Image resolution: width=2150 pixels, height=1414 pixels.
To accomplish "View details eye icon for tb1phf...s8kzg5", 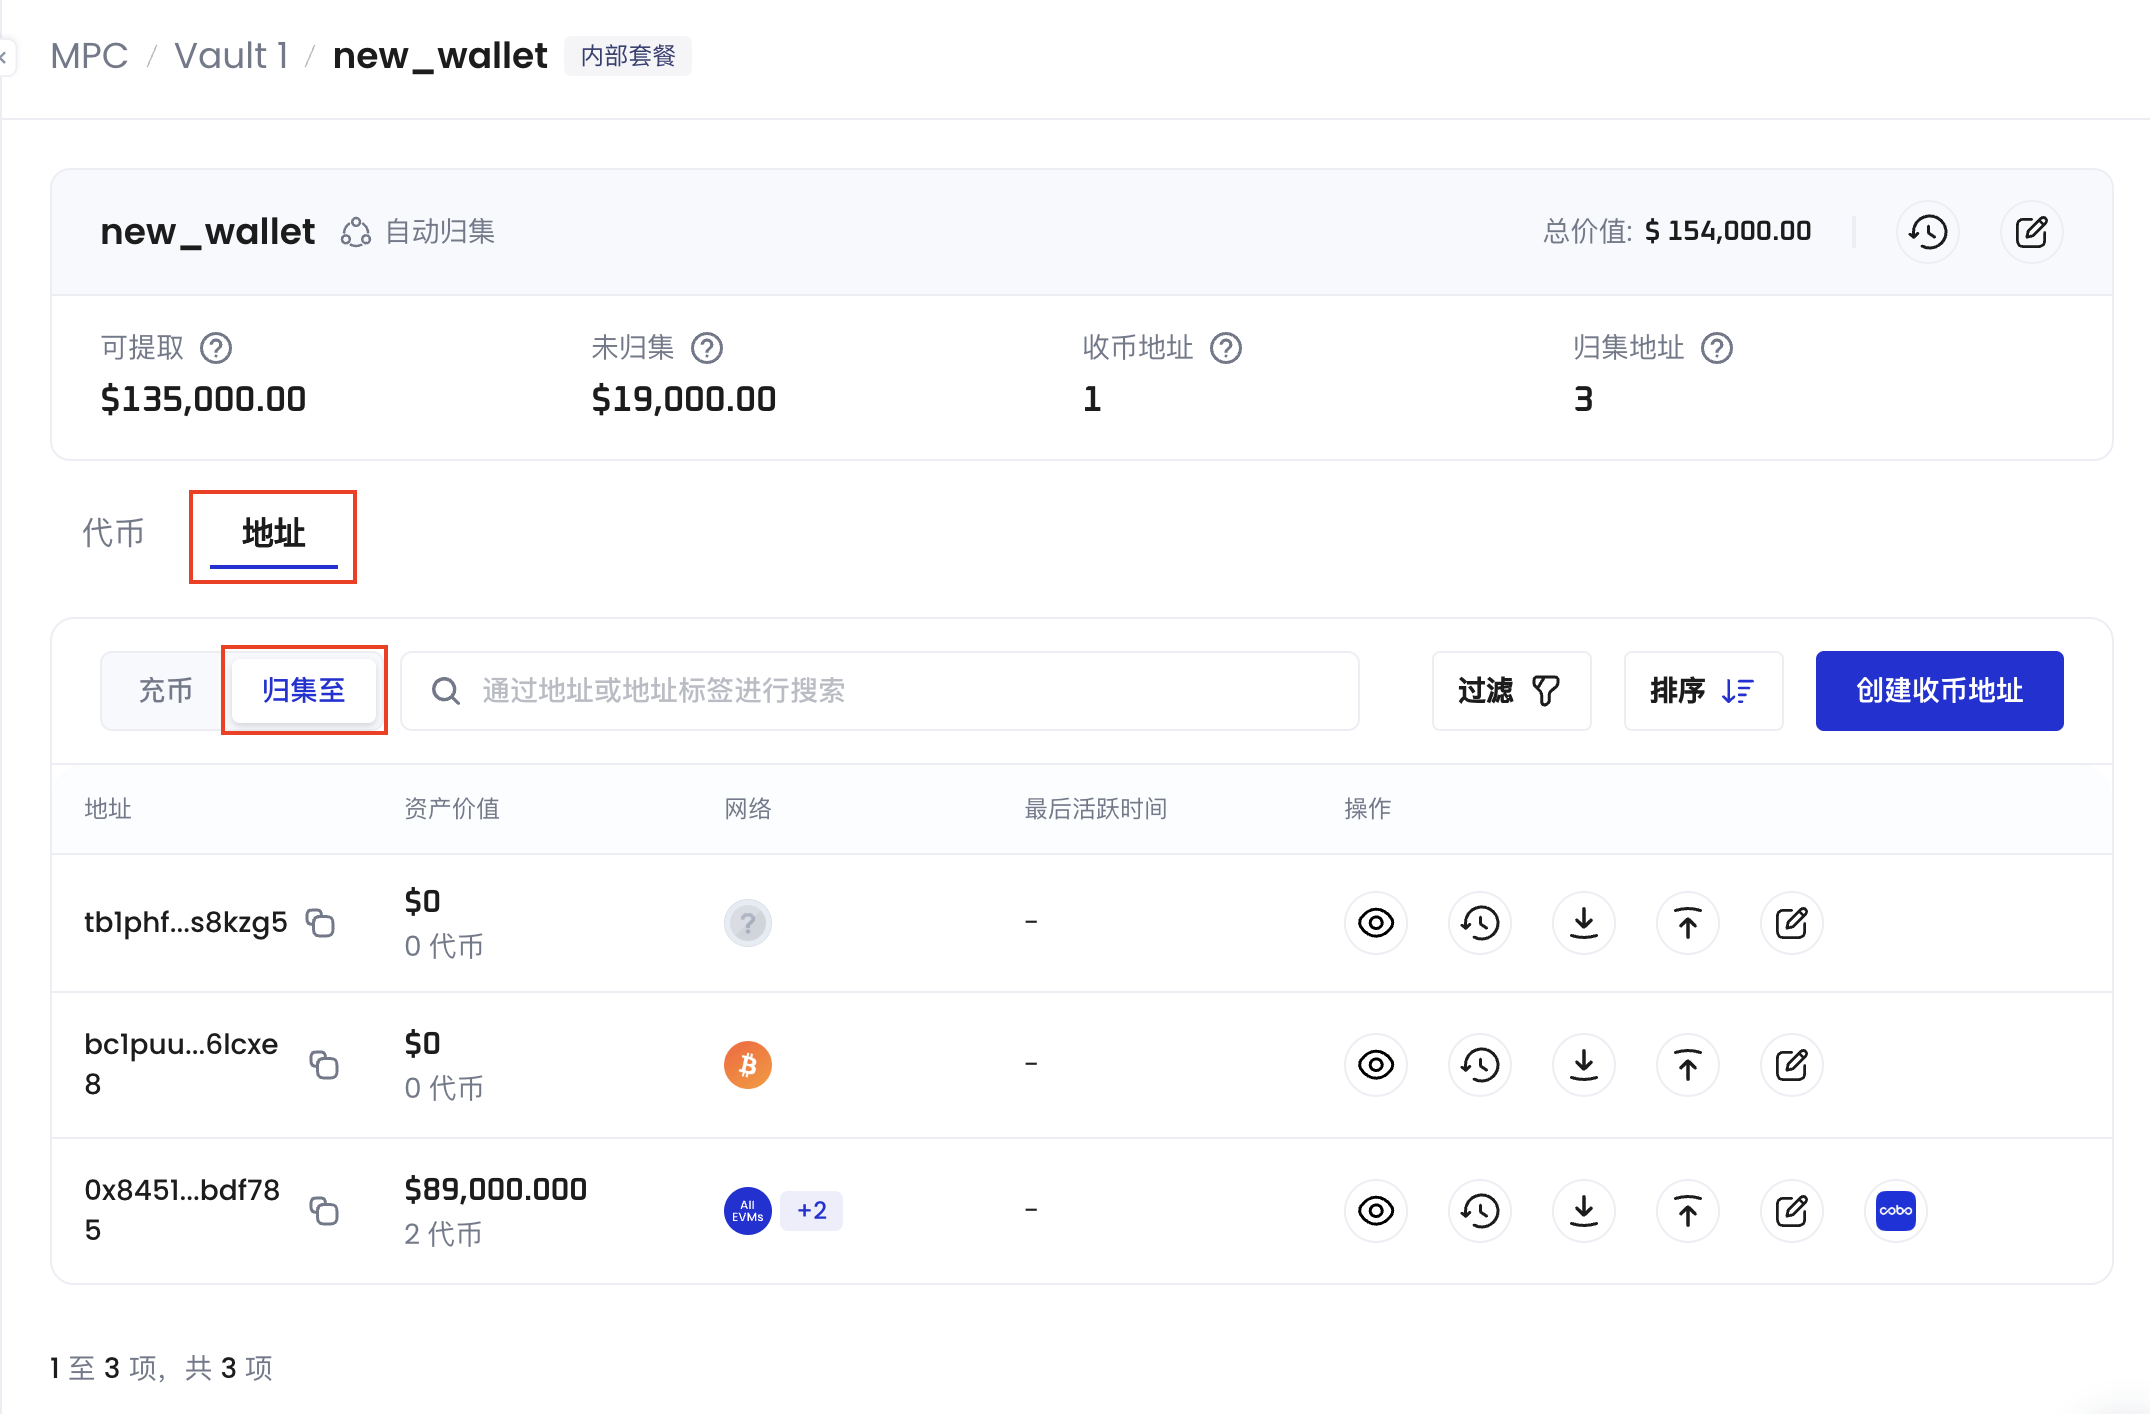I will coord(1375,922).
